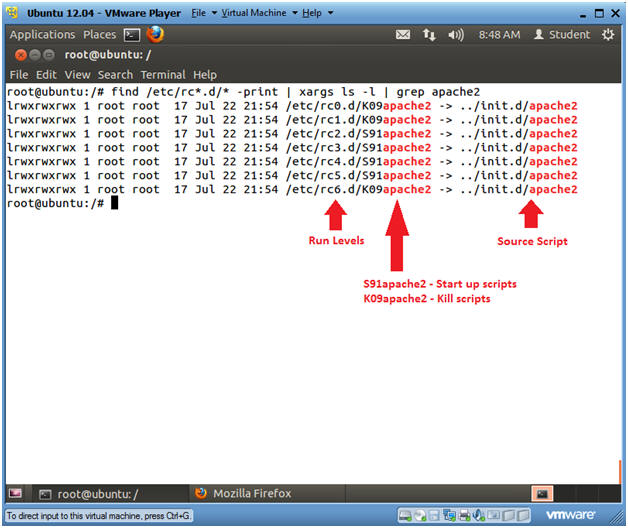Click the /etc/rc6.d/K09apache2 output line
The image size is (628, 528).
pos(292,189)
